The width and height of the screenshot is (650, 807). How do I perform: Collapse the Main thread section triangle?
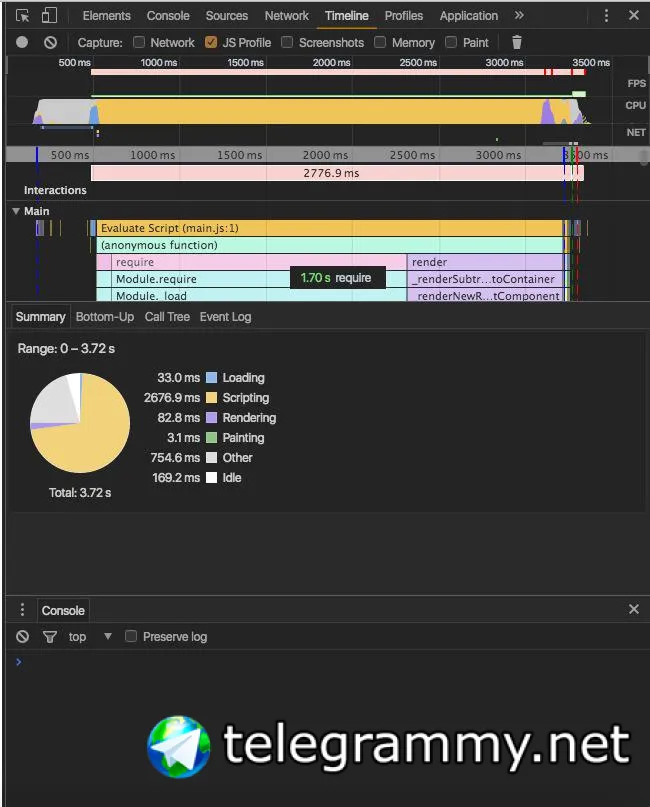coord(16,211)
